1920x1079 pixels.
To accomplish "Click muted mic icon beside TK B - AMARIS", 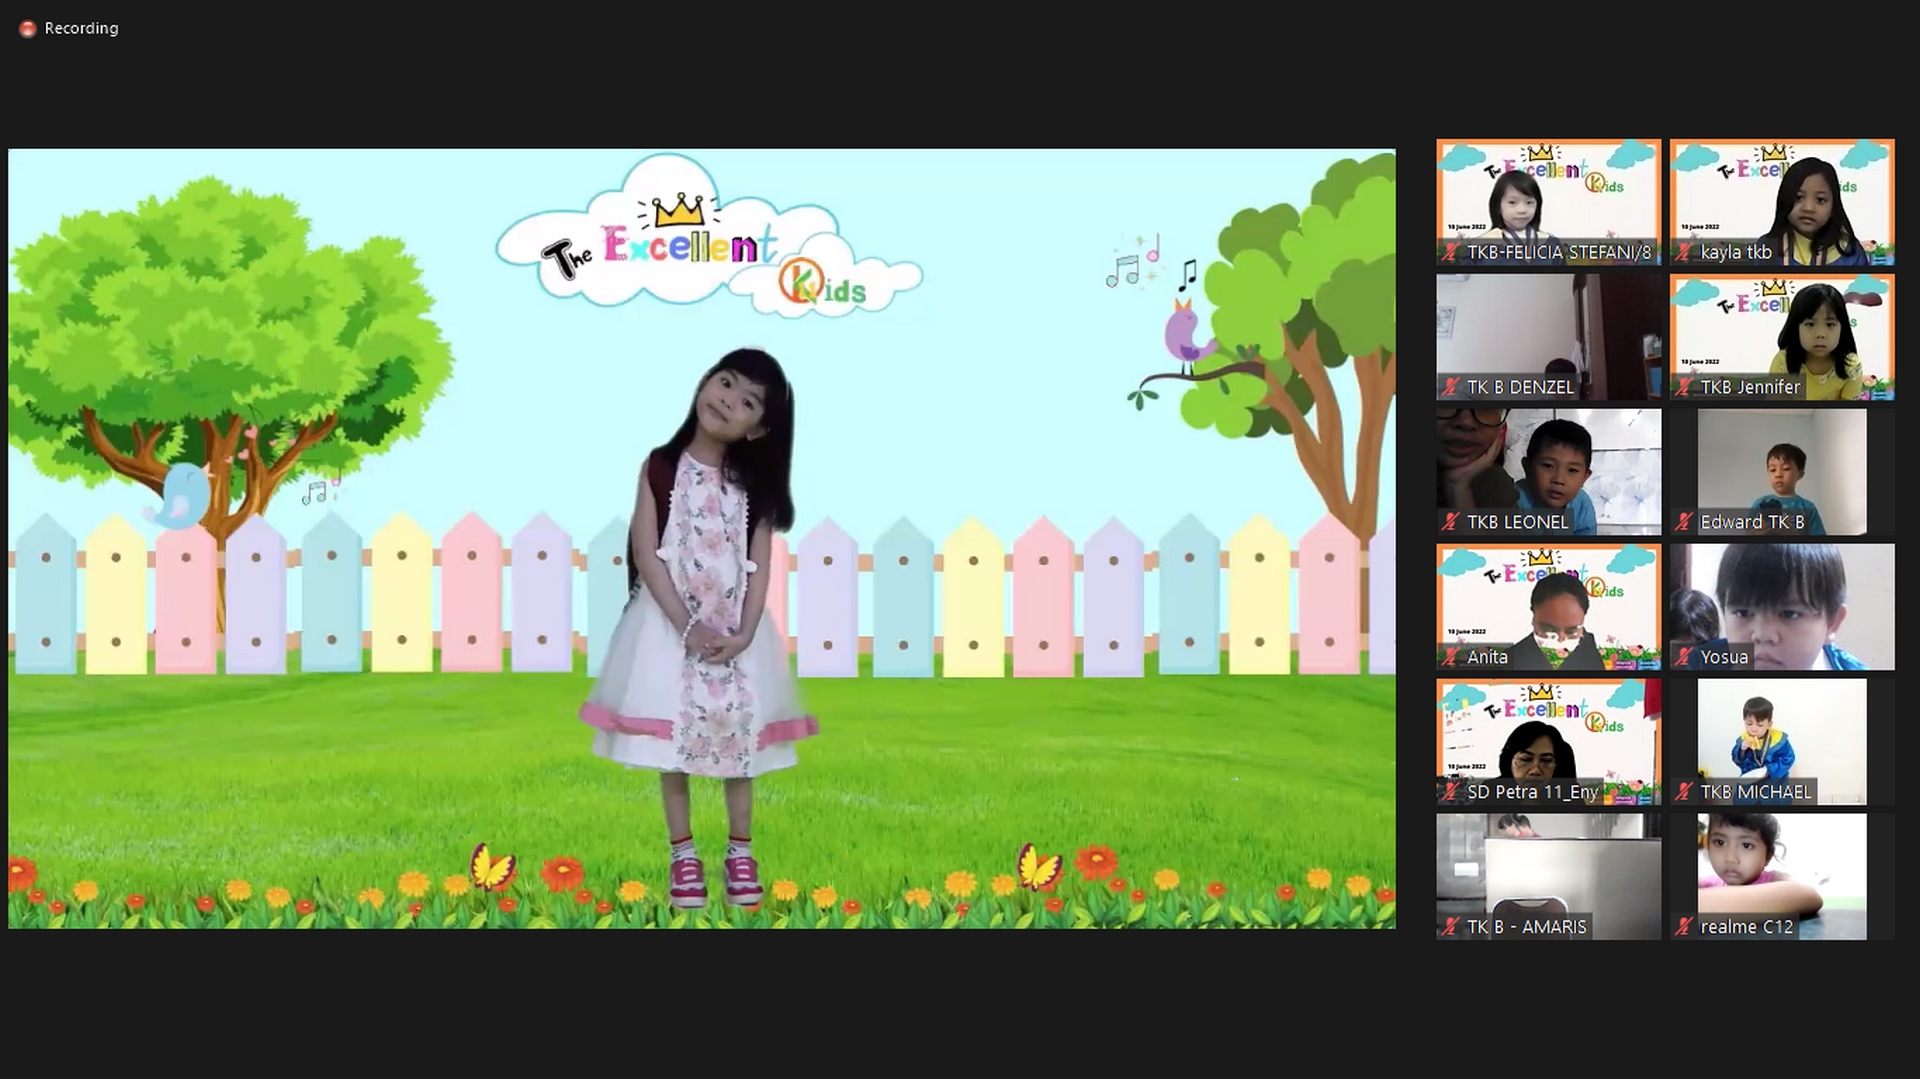I will click(1451, 927).
